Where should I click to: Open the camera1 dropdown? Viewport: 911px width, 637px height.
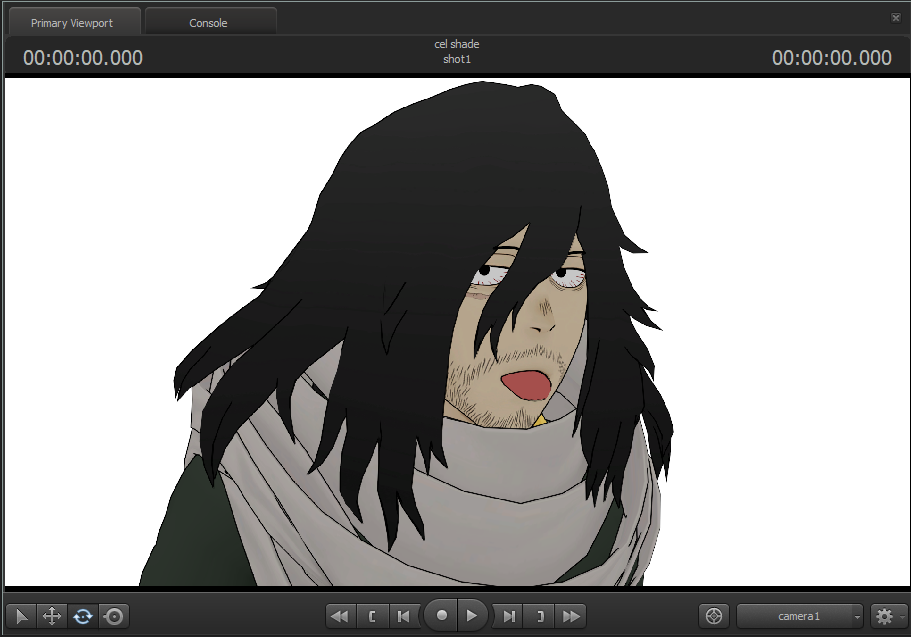coord(799,616)
